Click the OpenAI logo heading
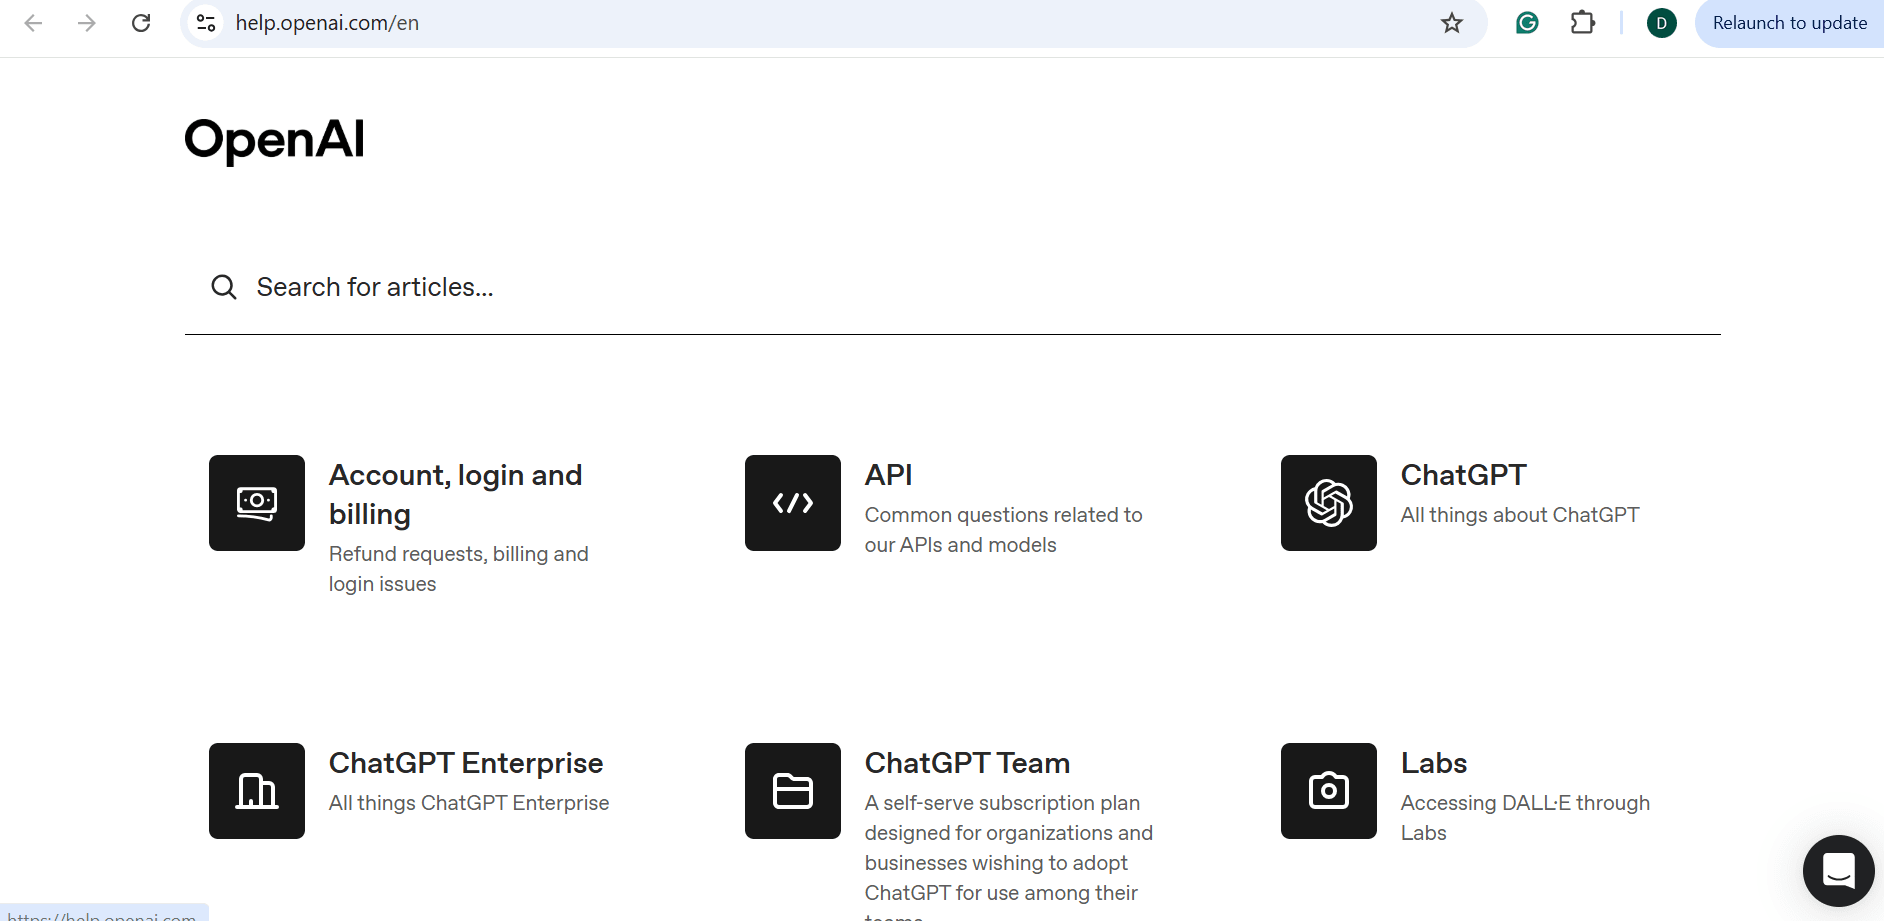Viewport: 1884px width, 921px height. [275, 139]
